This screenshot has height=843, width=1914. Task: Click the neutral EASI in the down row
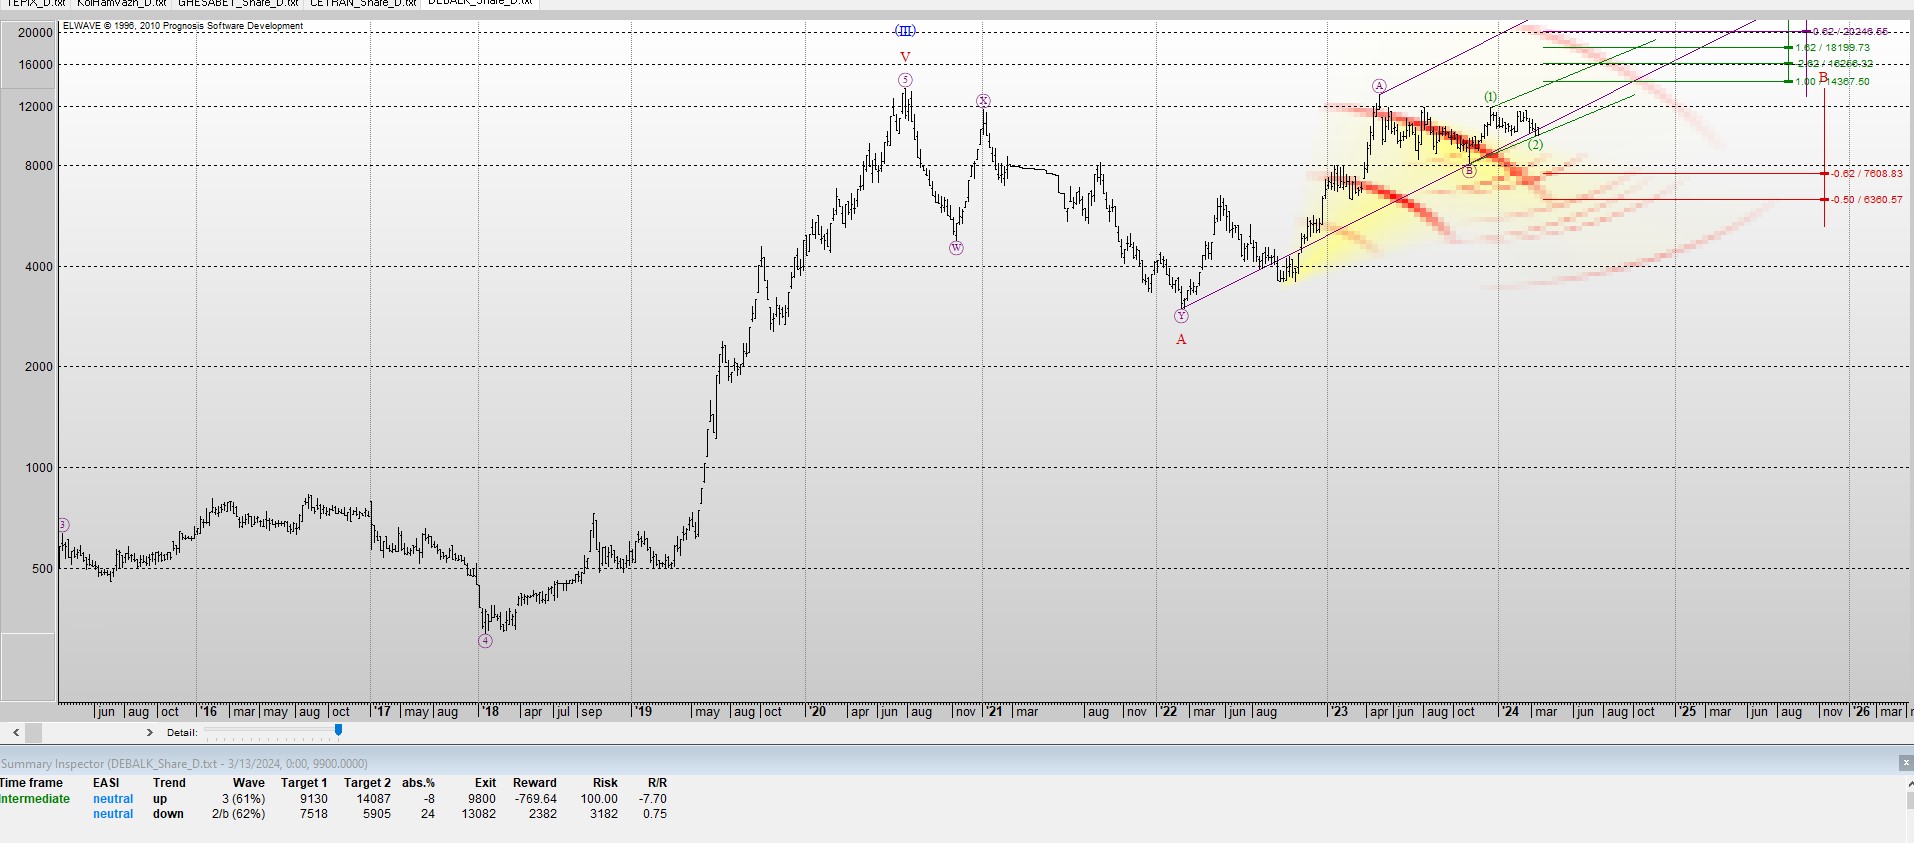pos(113,814)
